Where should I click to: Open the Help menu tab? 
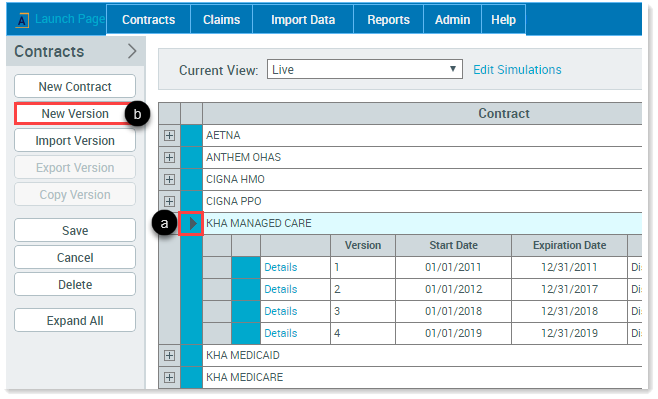(x=503, y=19)
